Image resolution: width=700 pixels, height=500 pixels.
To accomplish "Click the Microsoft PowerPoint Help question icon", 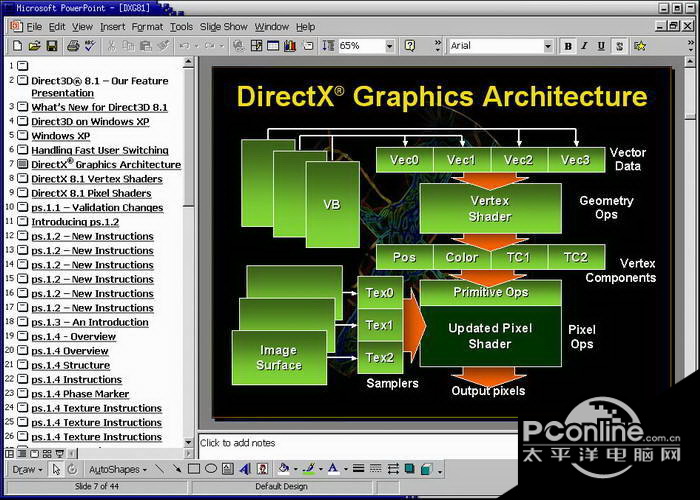I will click(x=410, y=46).
